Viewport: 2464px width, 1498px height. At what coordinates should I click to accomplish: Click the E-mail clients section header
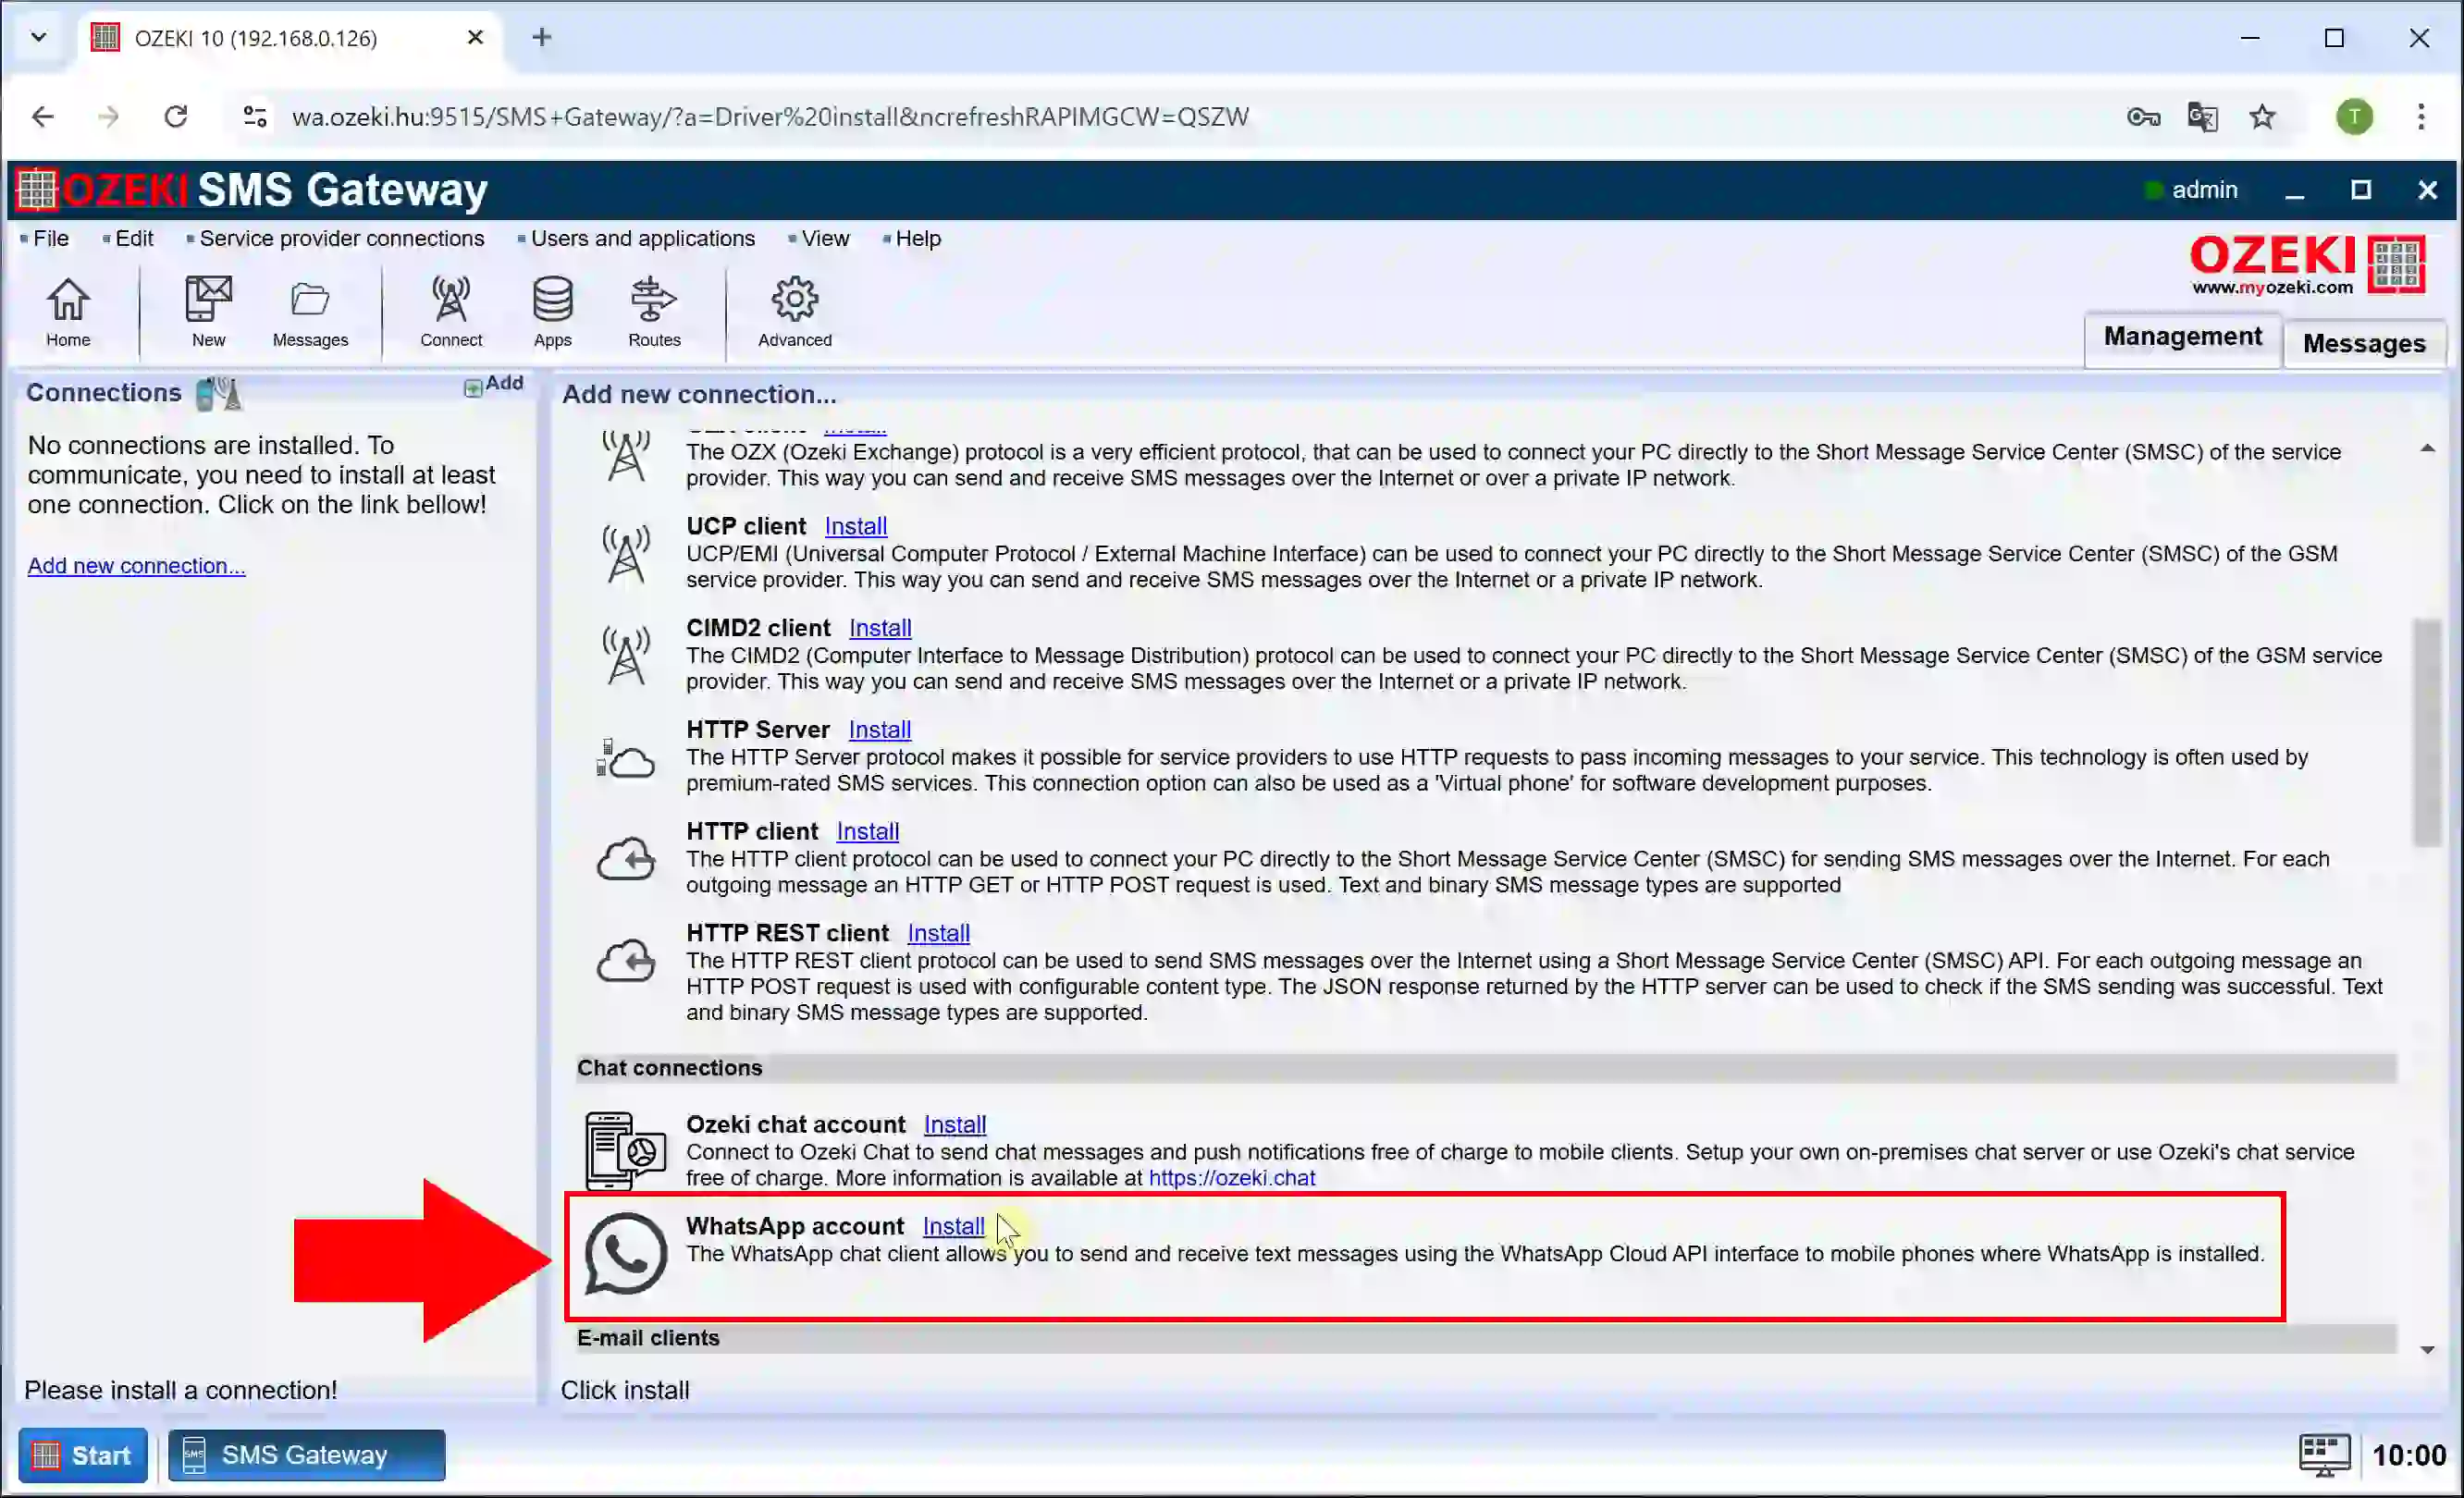(1487, 1338)
